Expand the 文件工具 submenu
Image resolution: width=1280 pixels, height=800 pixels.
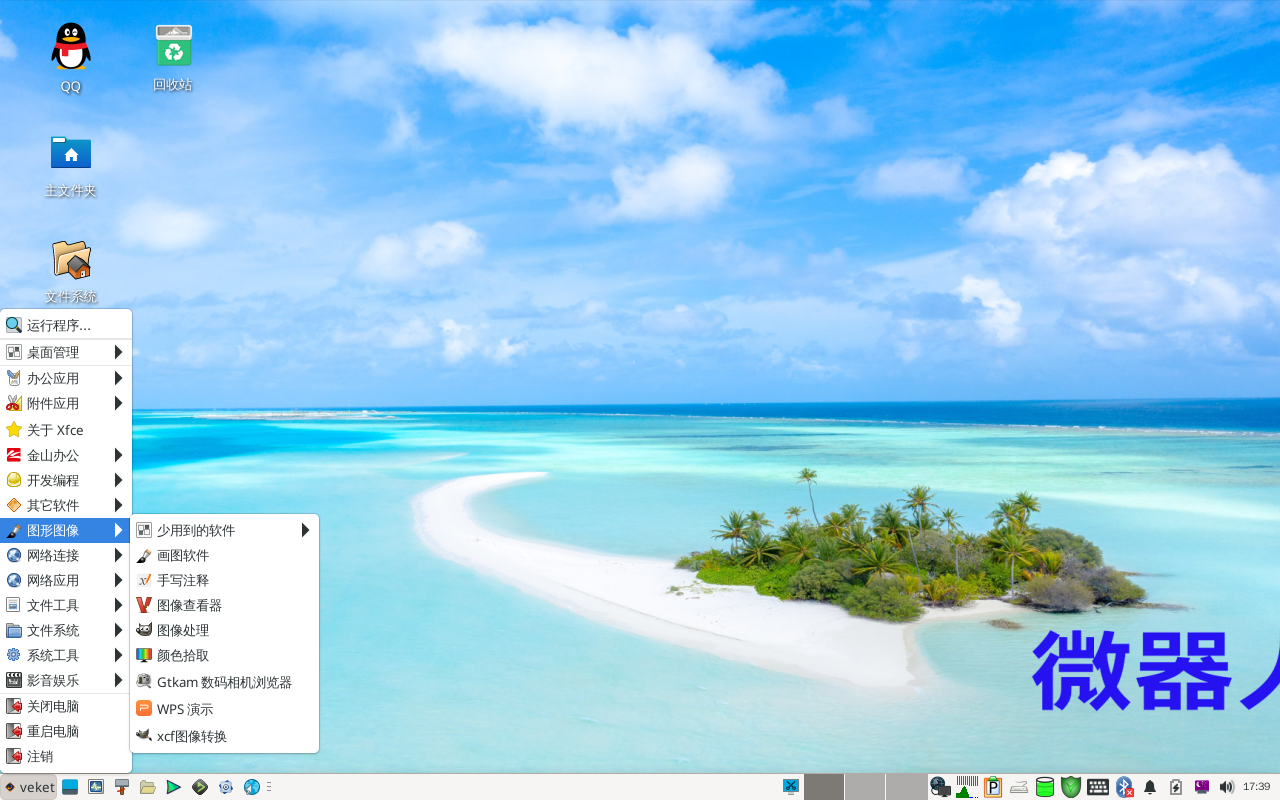point(66,605)
